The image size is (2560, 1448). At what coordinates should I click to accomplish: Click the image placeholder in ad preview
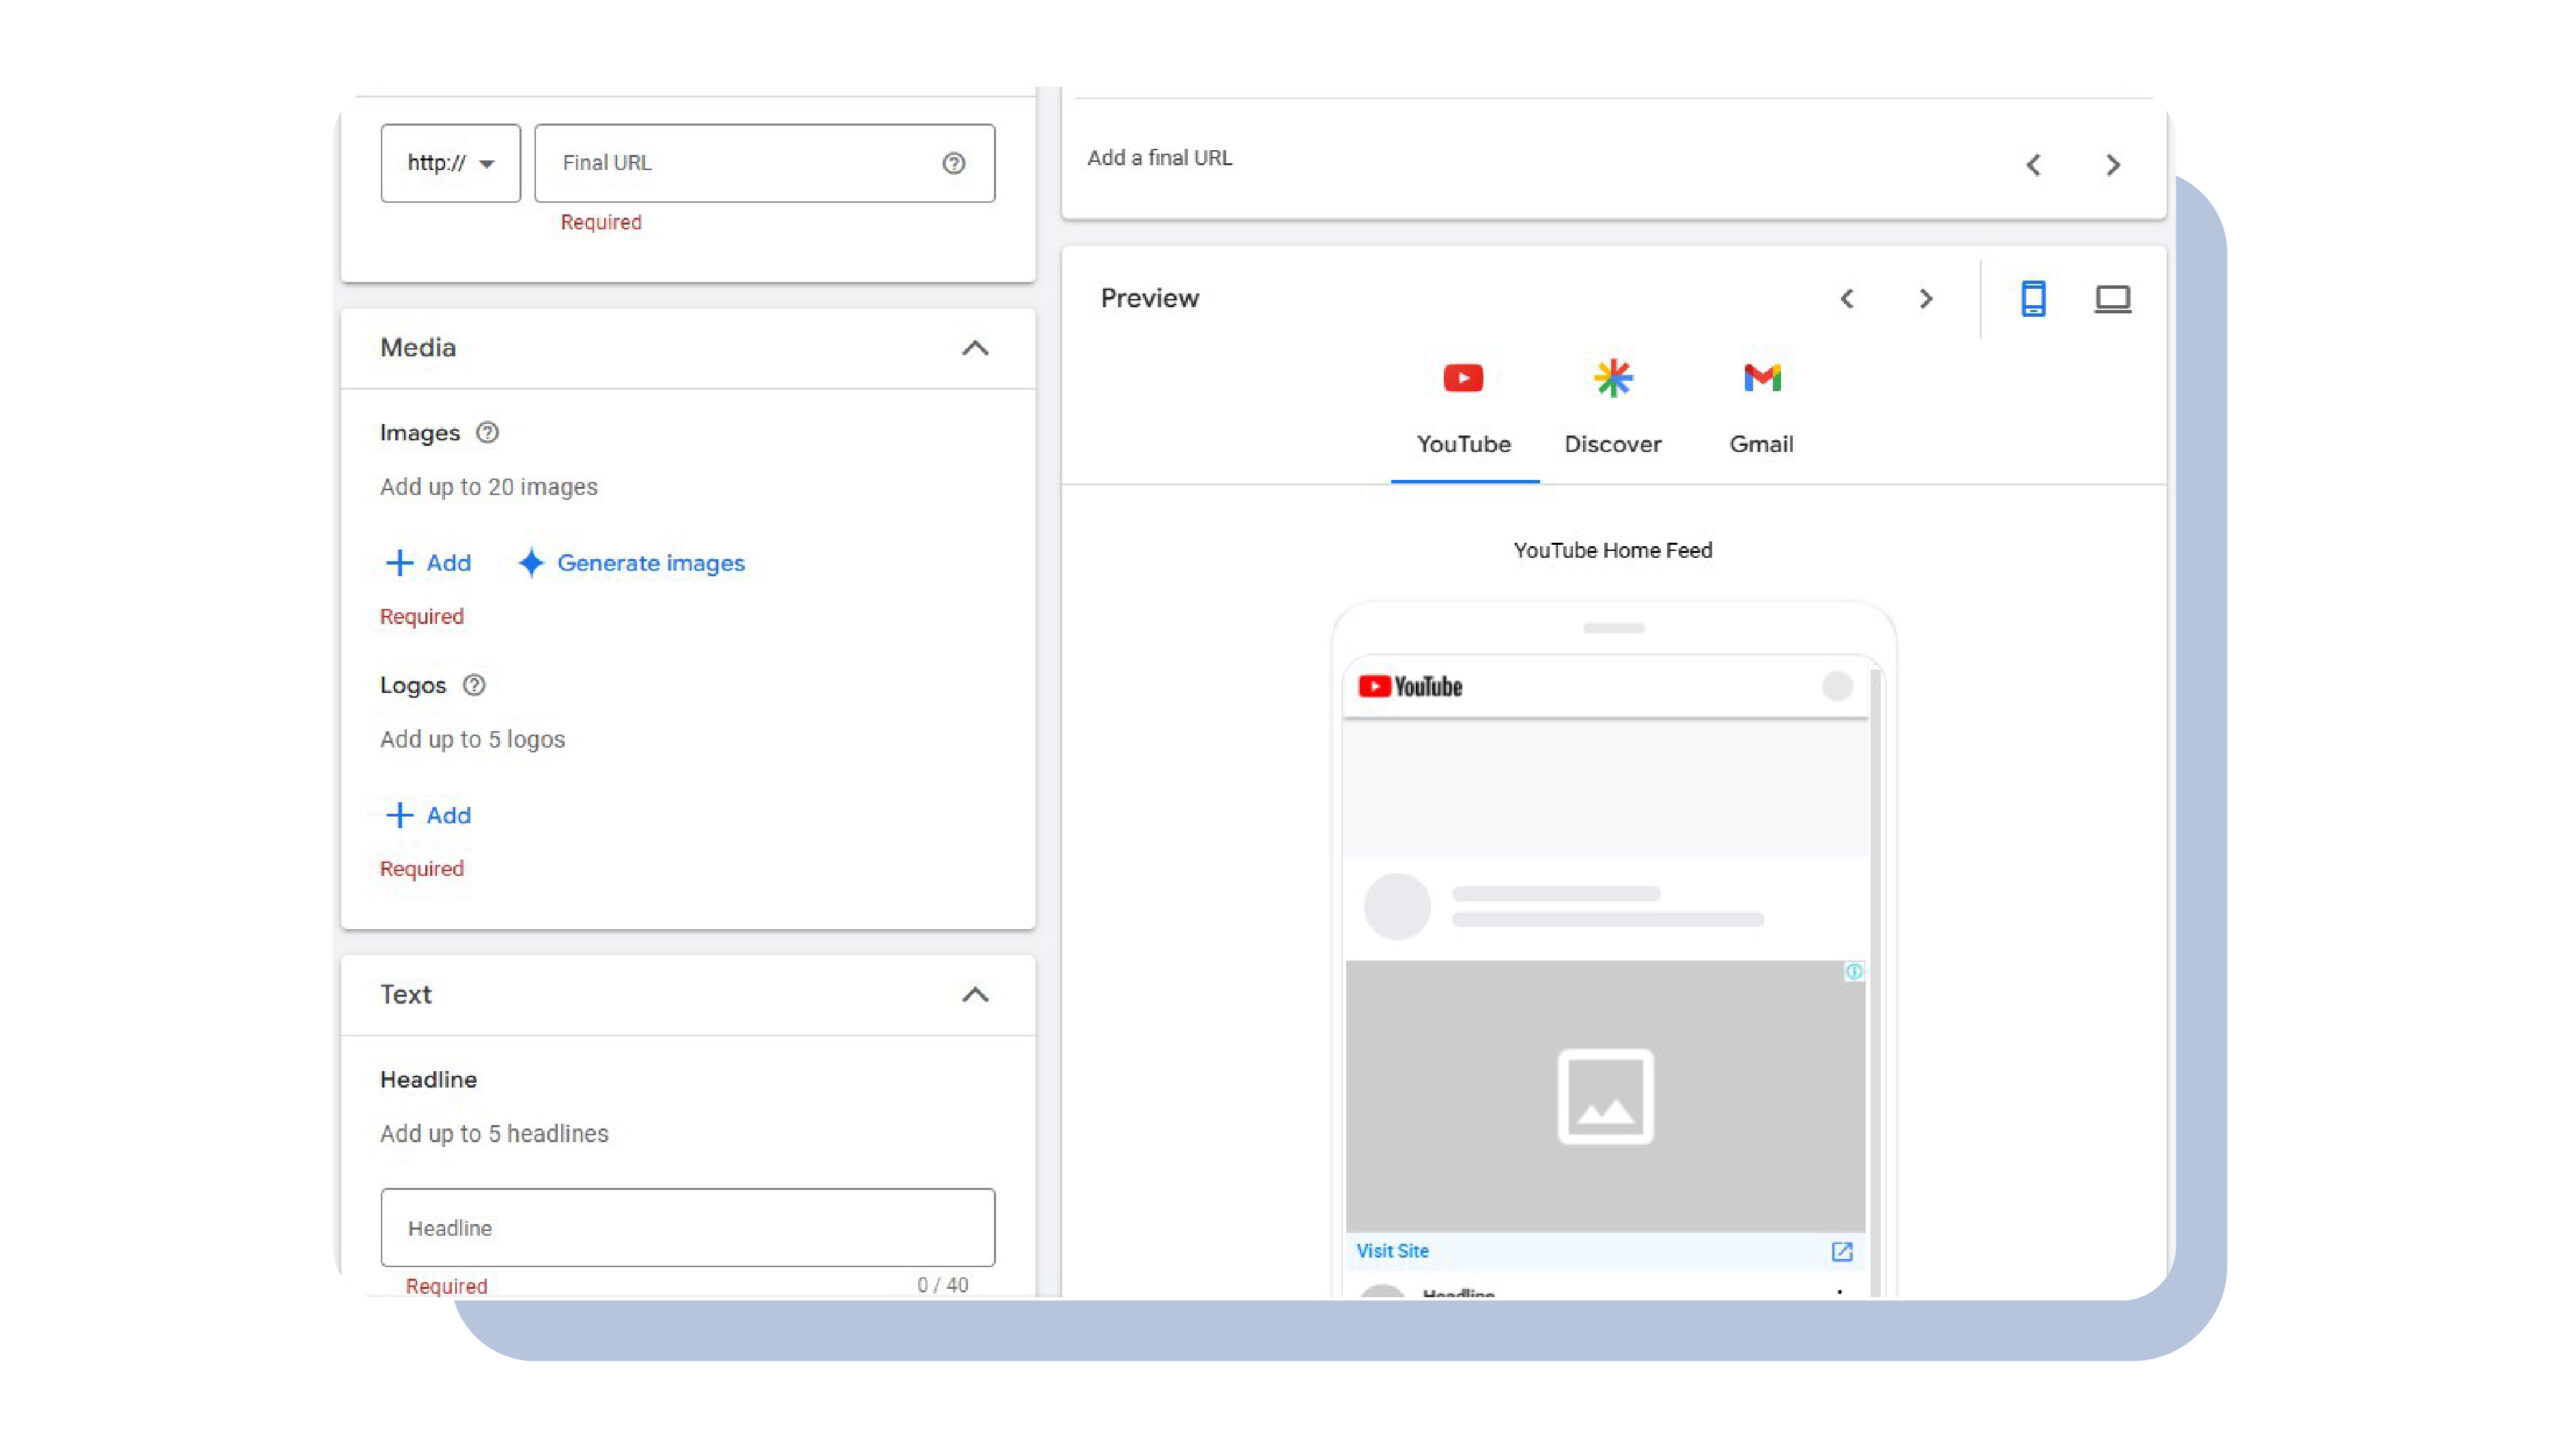coord(1605,1097)
